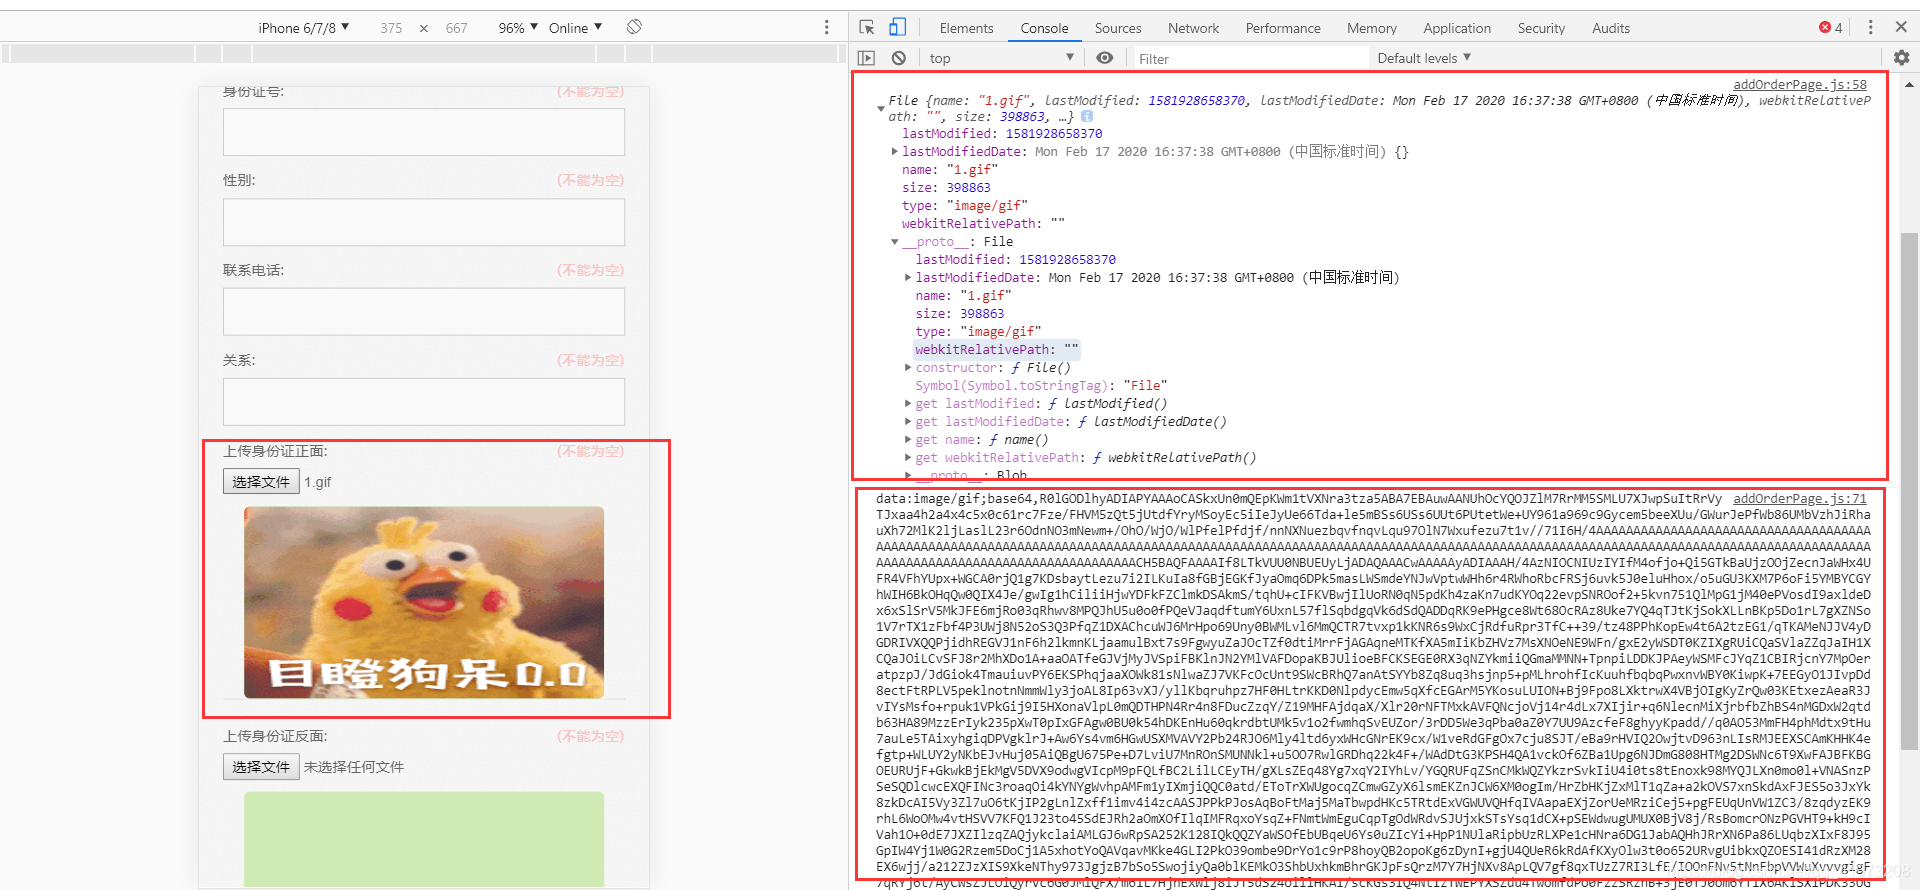This screenshot has width=1920, height=890.
Task: Click the info icon next to File object
Action: (x=1087, y=117)
